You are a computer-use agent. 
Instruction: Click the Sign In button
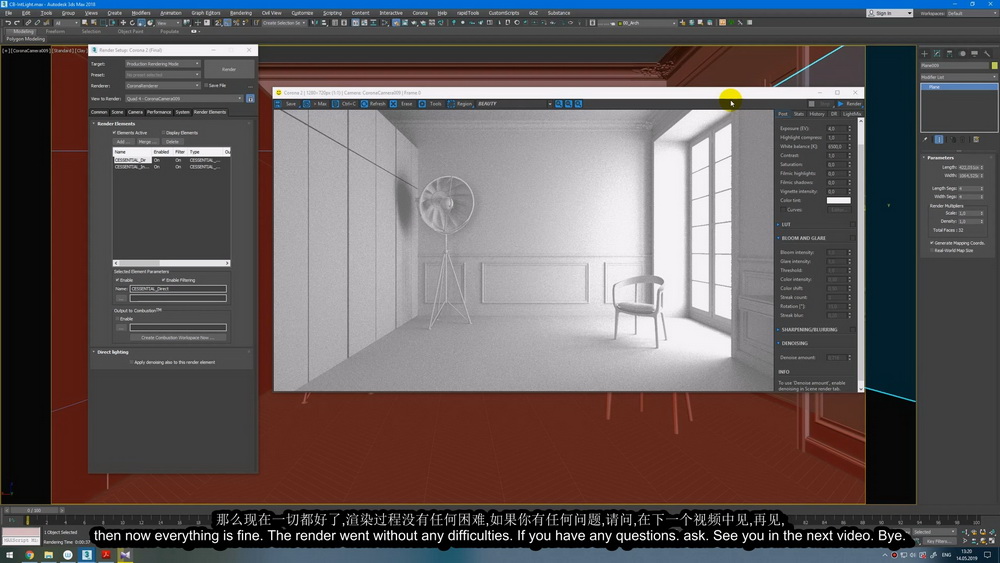pyautogui.click(x=889, y=13)
